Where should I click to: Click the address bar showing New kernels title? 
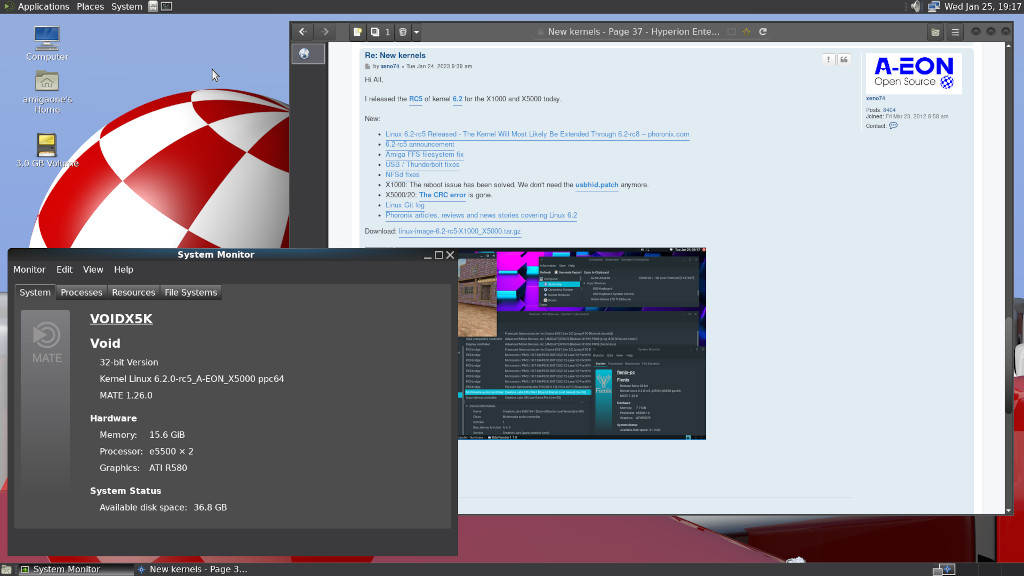click(x=633, y=31)
